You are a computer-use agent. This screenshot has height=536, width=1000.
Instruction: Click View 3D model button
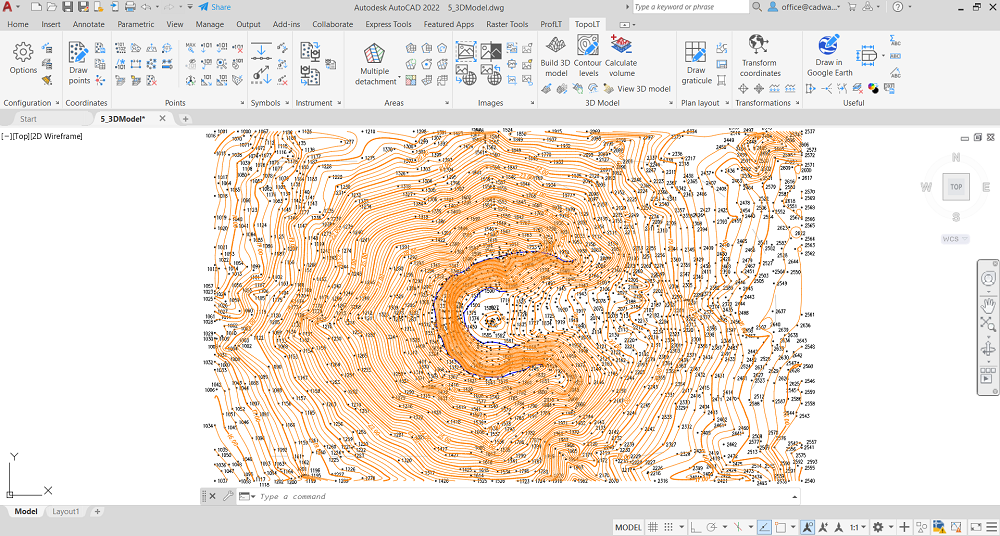(x=636, y=89)
